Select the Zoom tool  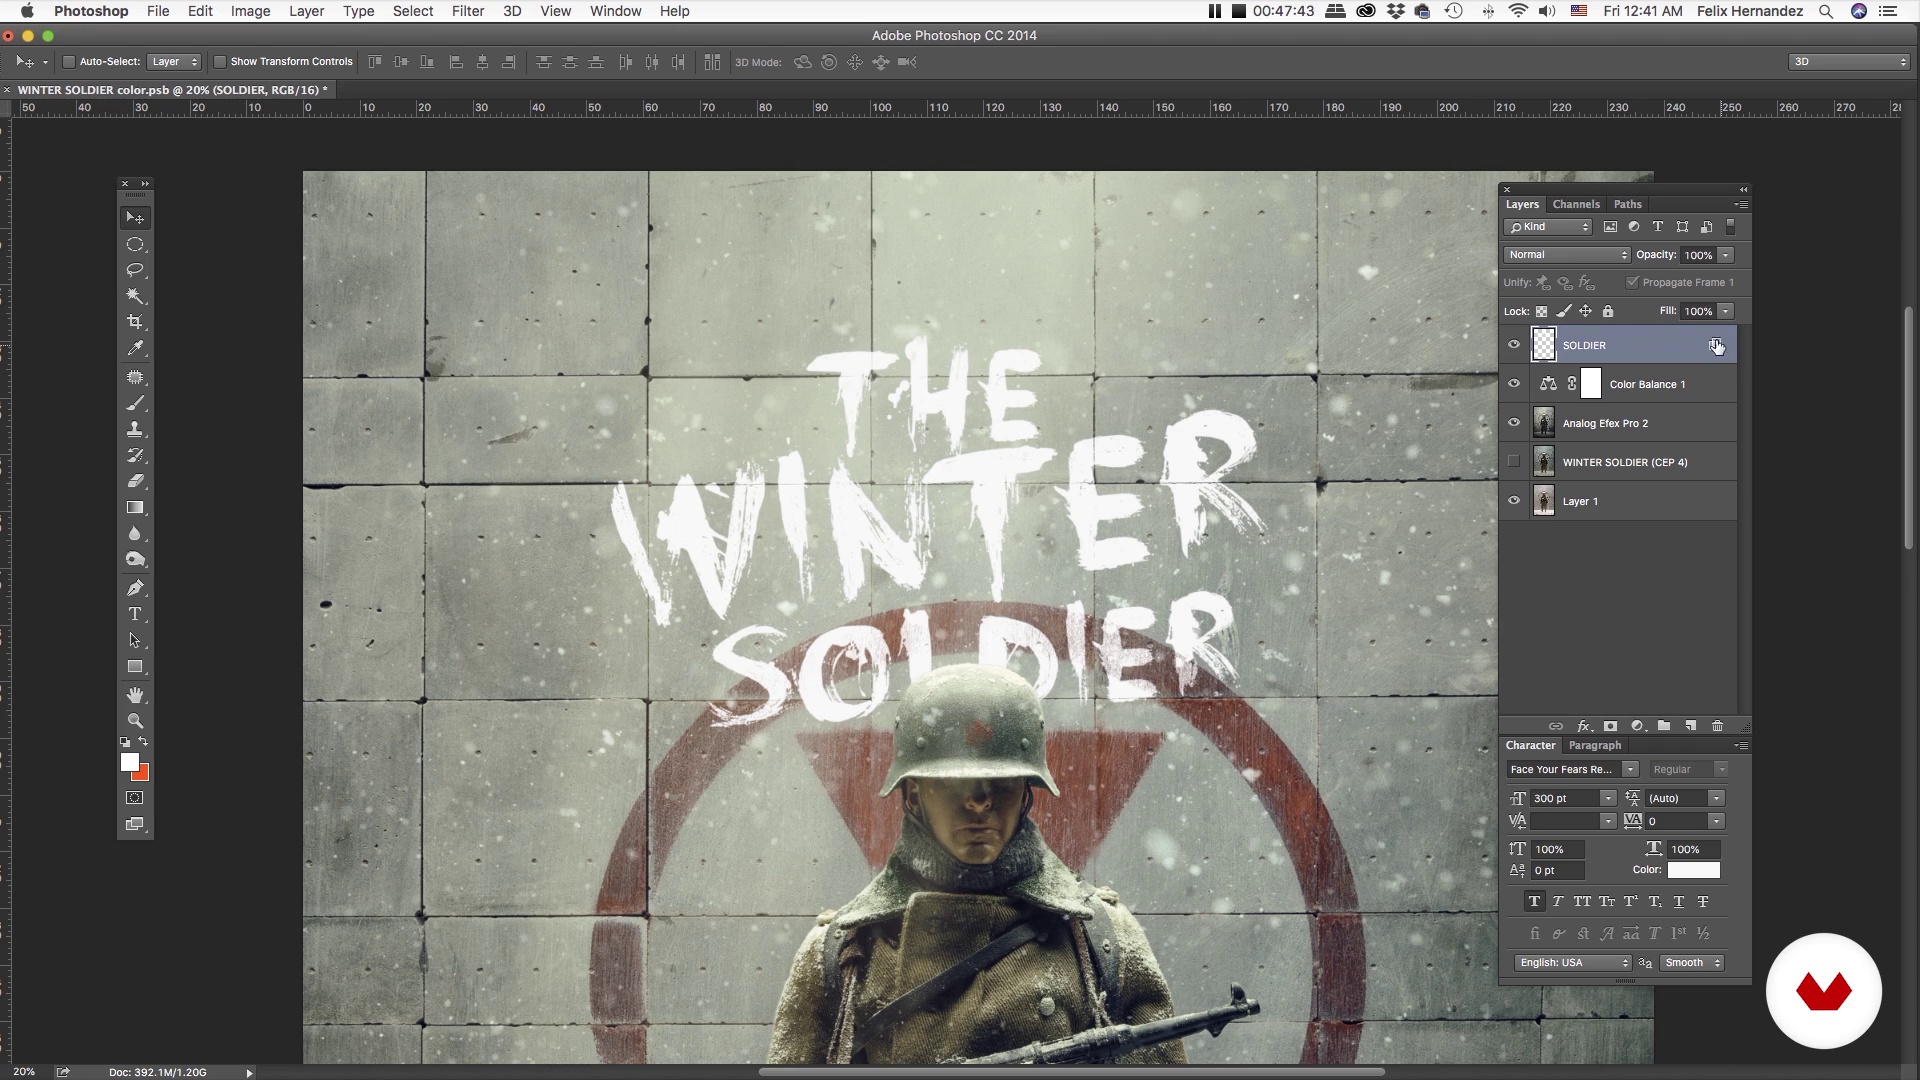(135, 721)
